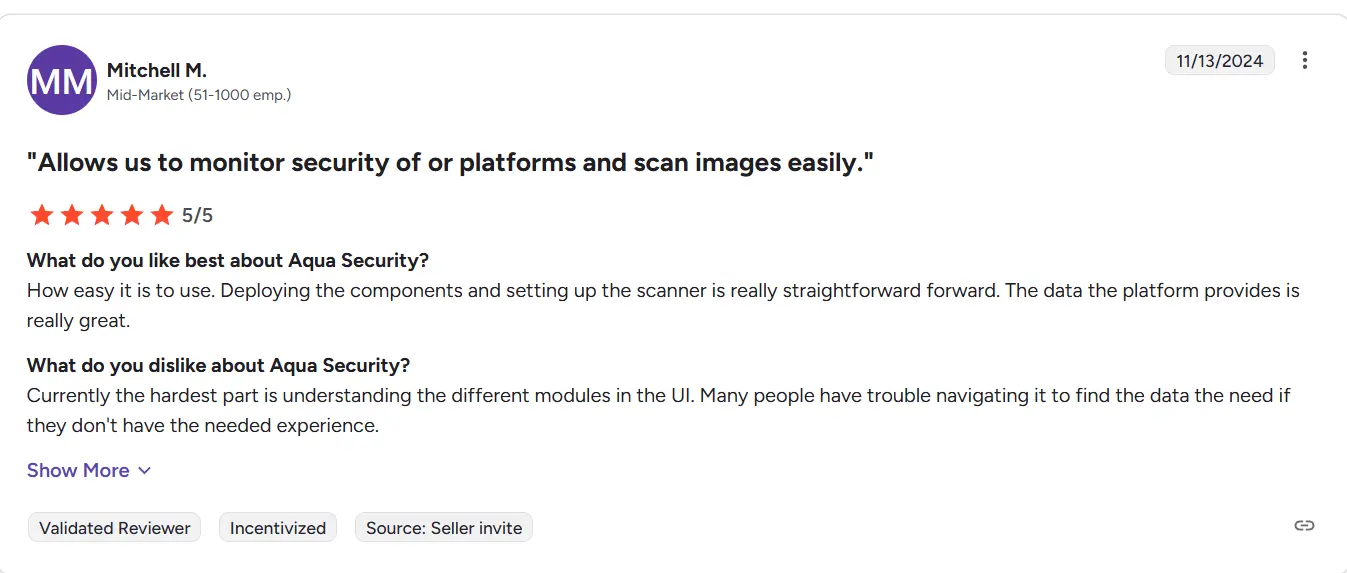Click the Mid-Market (51-1000 emp.) label
The height and width of the screenshot is (573, 1347).
199,95
